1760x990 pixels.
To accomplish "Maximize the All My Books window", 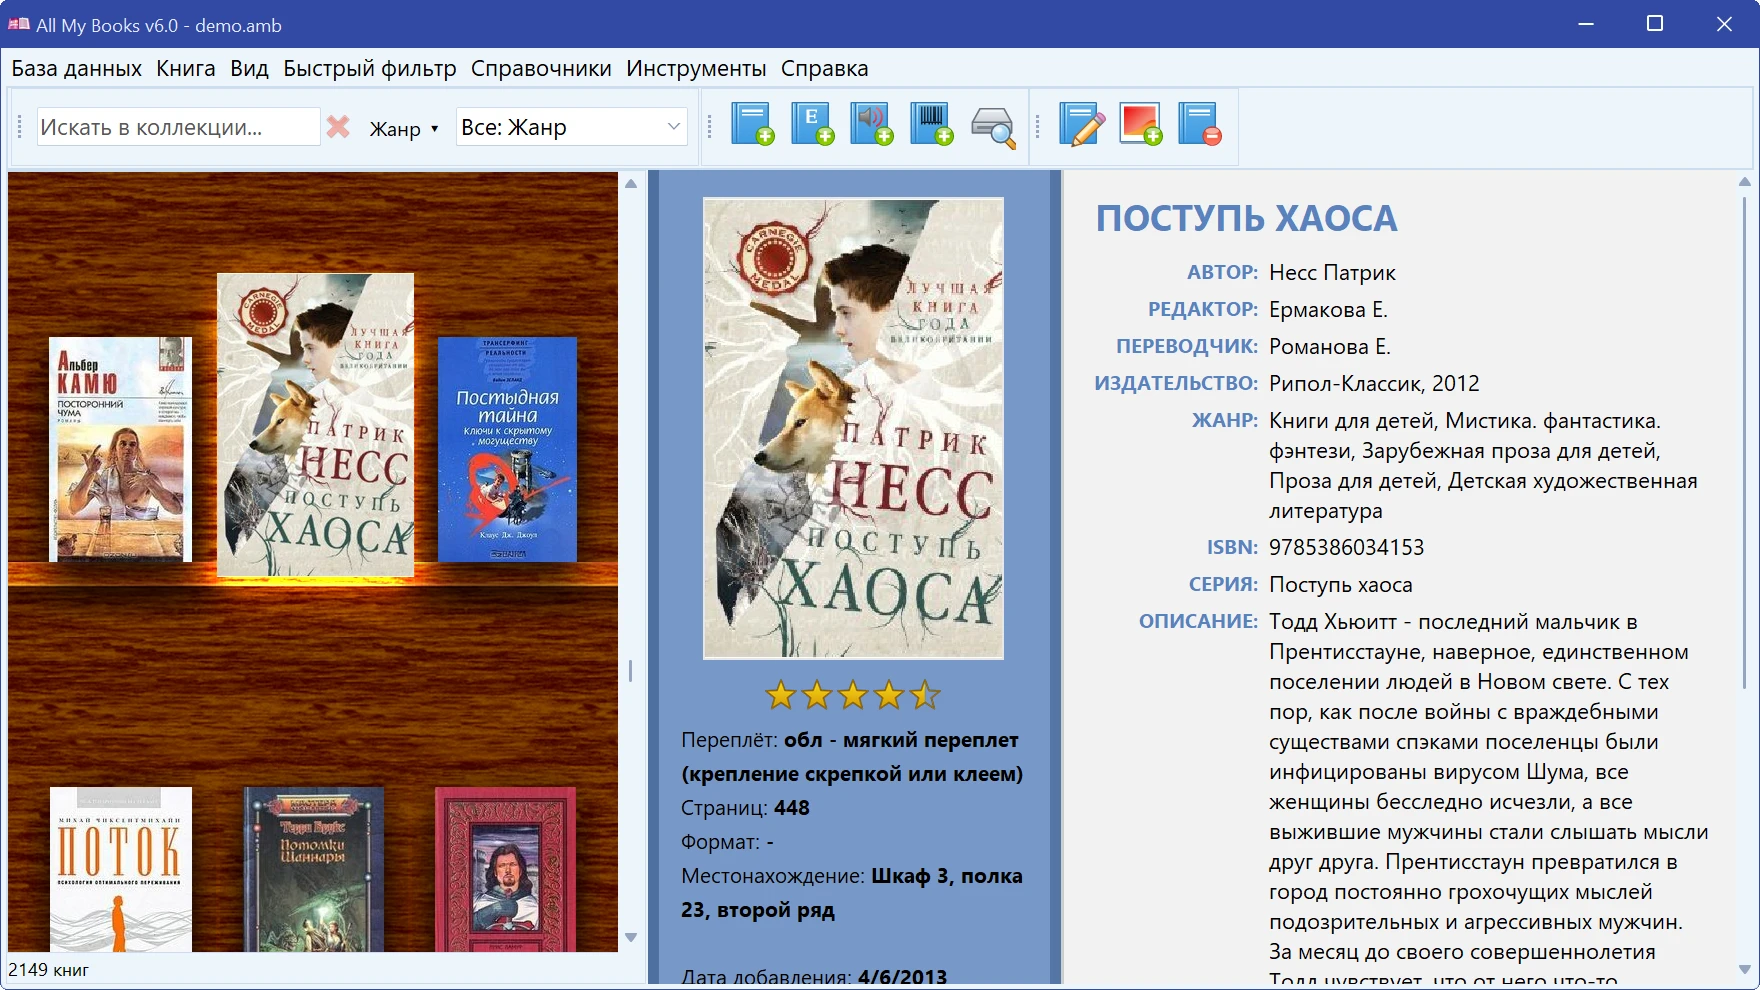I will pos(1655,24).
